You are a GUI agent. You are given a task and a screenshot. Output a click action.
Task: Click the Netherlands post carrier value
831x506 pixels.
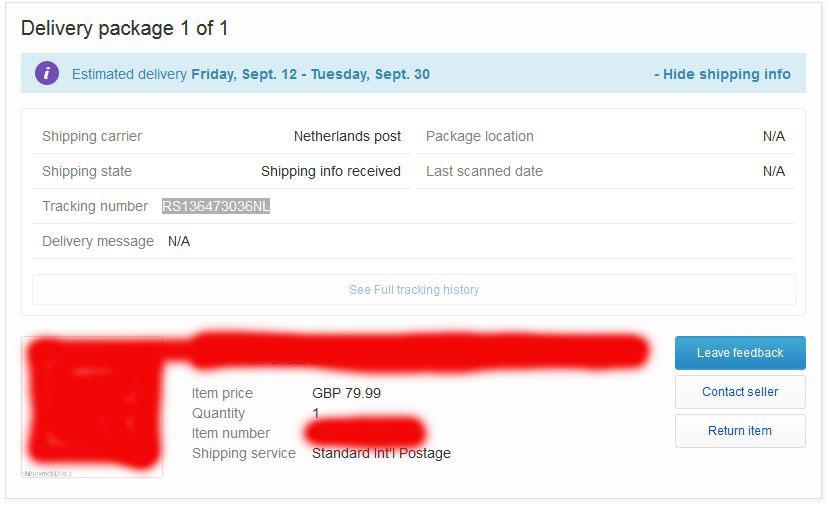[347, 136]
